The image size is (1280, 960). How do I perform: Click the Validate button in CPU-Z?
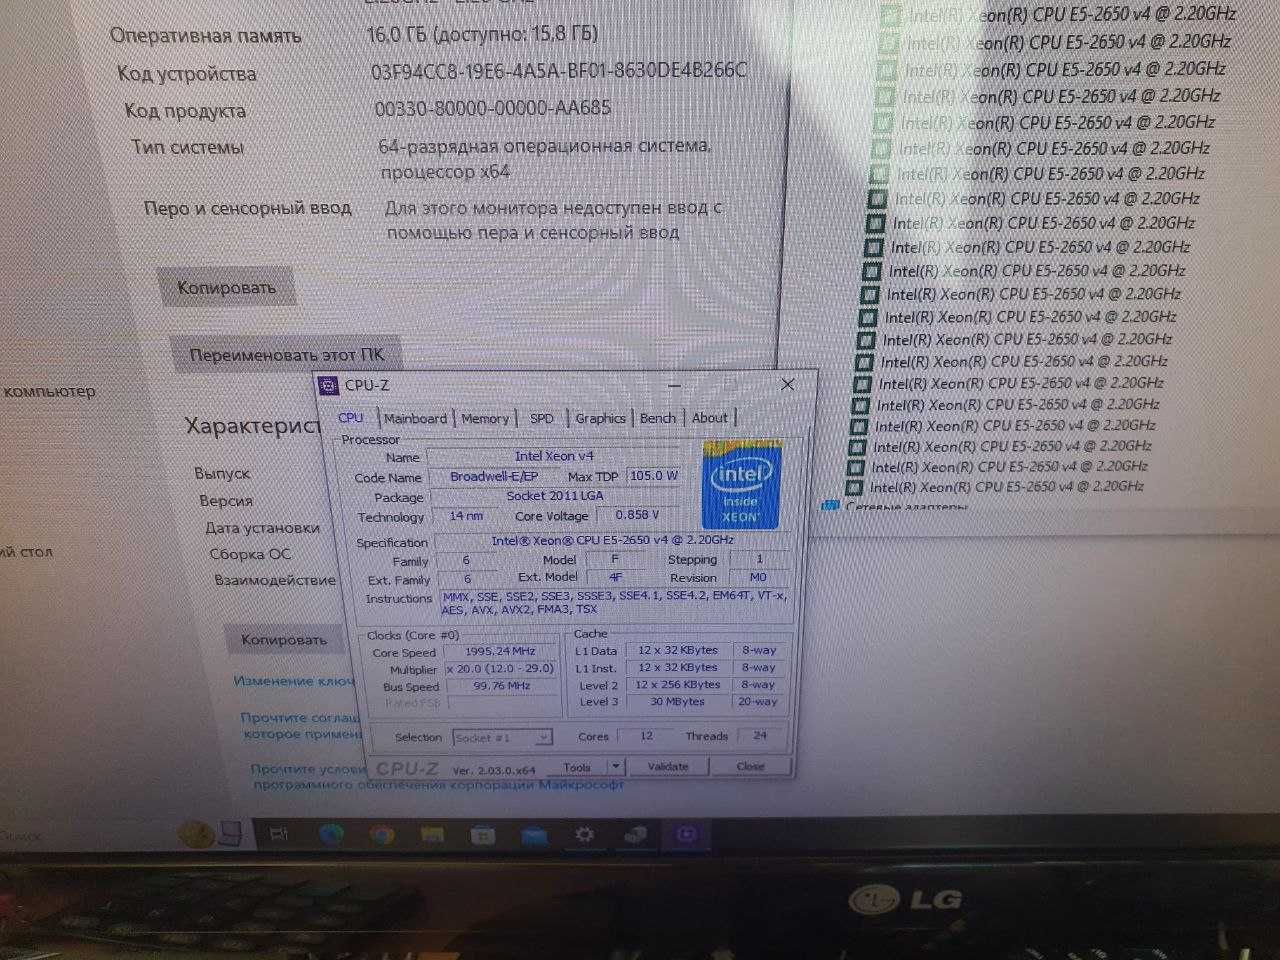[x=668, y=766]
